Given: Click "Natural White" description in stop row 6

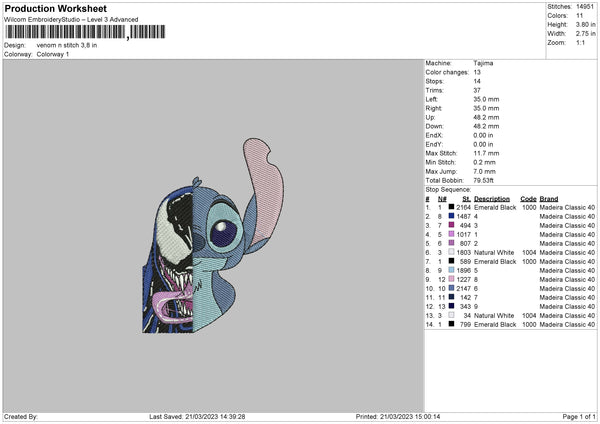Looking at the screenshot, I should 494,253.
